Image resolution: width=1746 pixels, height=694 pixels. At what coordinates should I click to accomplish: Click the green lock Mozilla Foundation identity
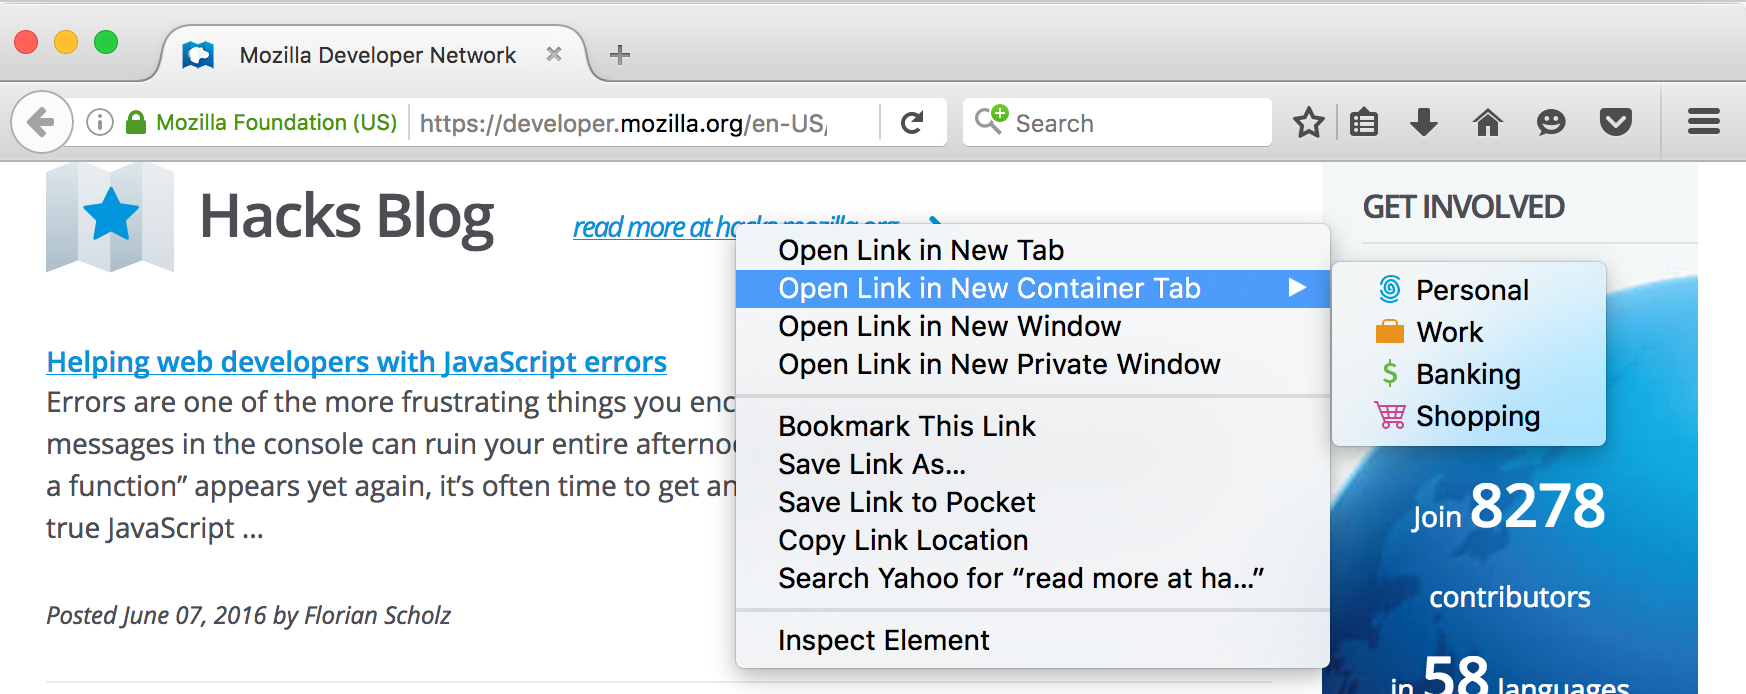(262, 122)
